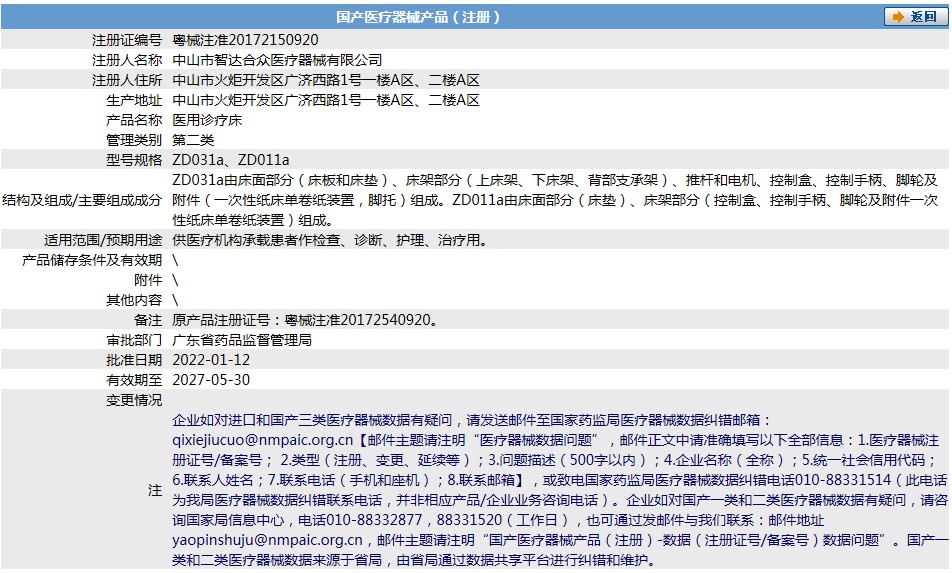Image resolution: width=952 pixels, height=573 pixels.
Task: Click the structure description starting with ZD031a由床面部分
Action: (555, 200)
